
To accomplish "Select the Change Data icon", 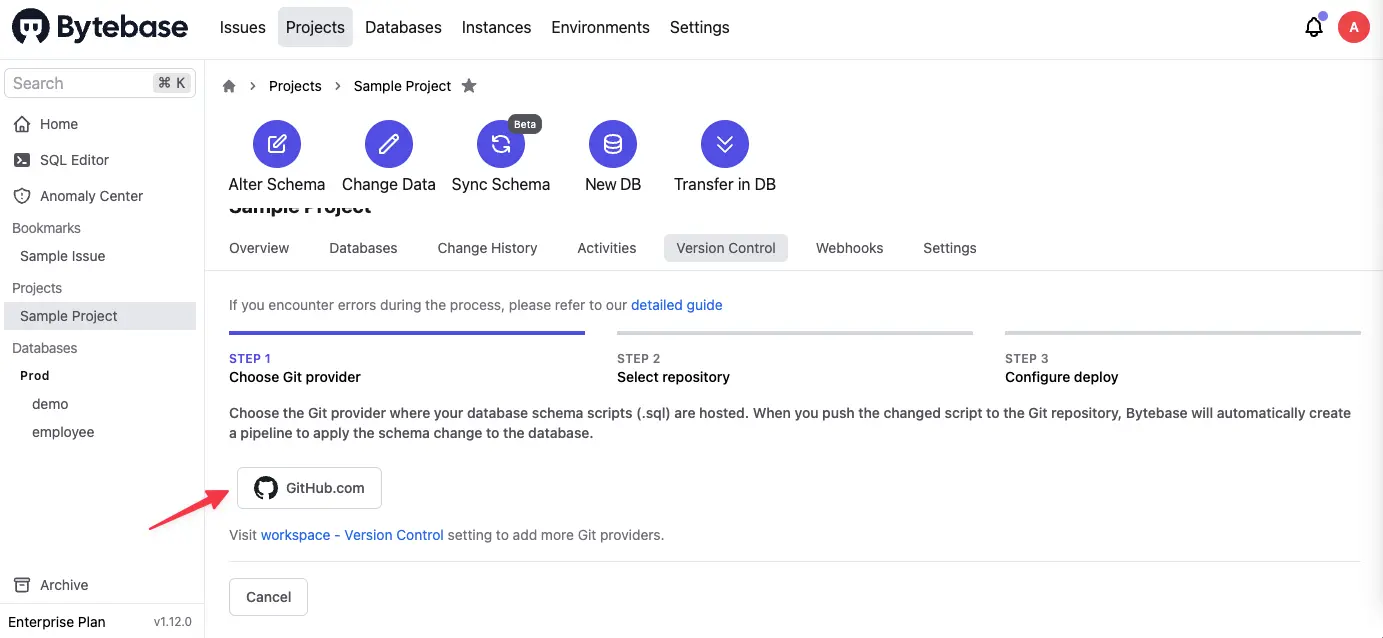I will click(x=388, y=143).
